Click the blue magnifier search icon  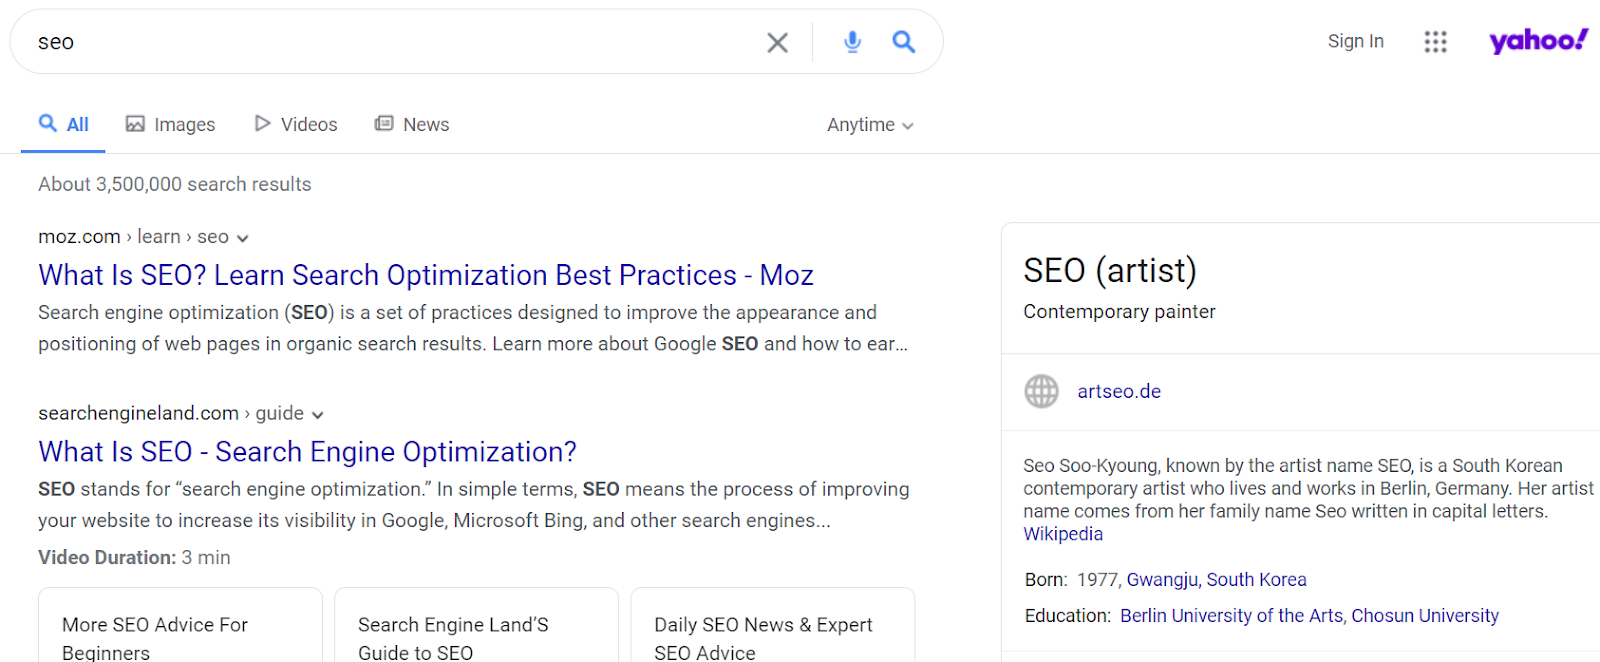[x=904, y=42]
